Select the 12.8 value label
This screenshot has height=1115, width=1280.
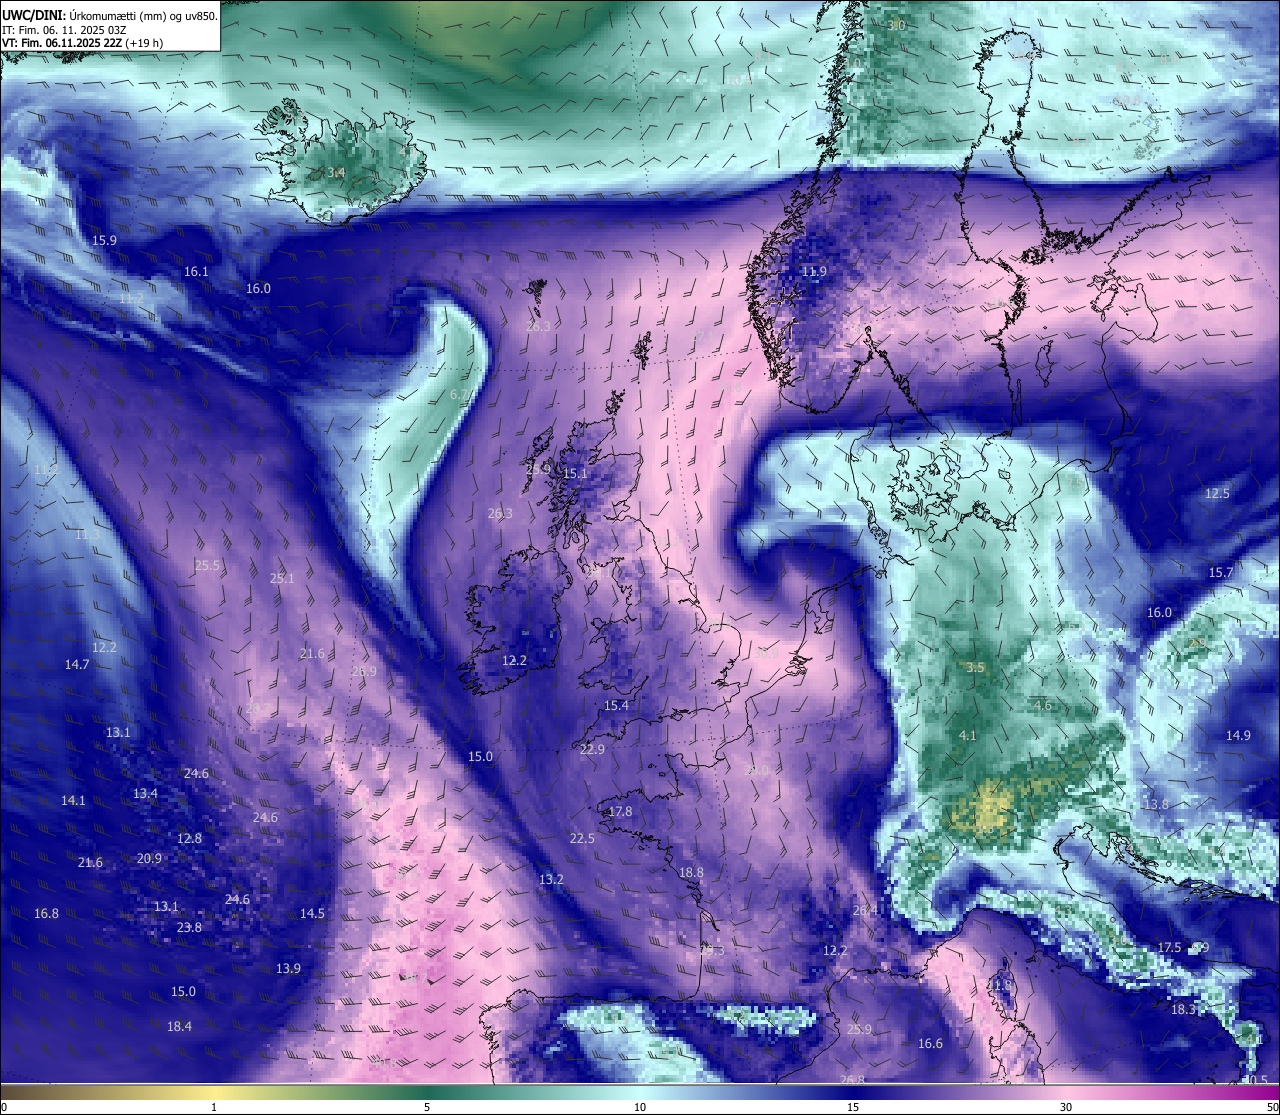[189, 838]
